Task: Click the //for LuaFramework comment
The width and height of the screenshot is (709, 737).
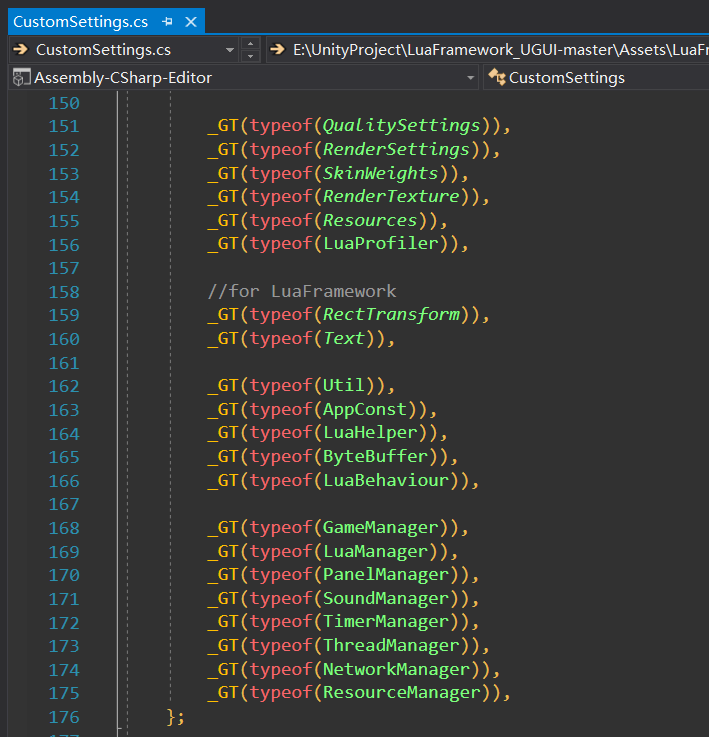Action: [x=302, y=291]
